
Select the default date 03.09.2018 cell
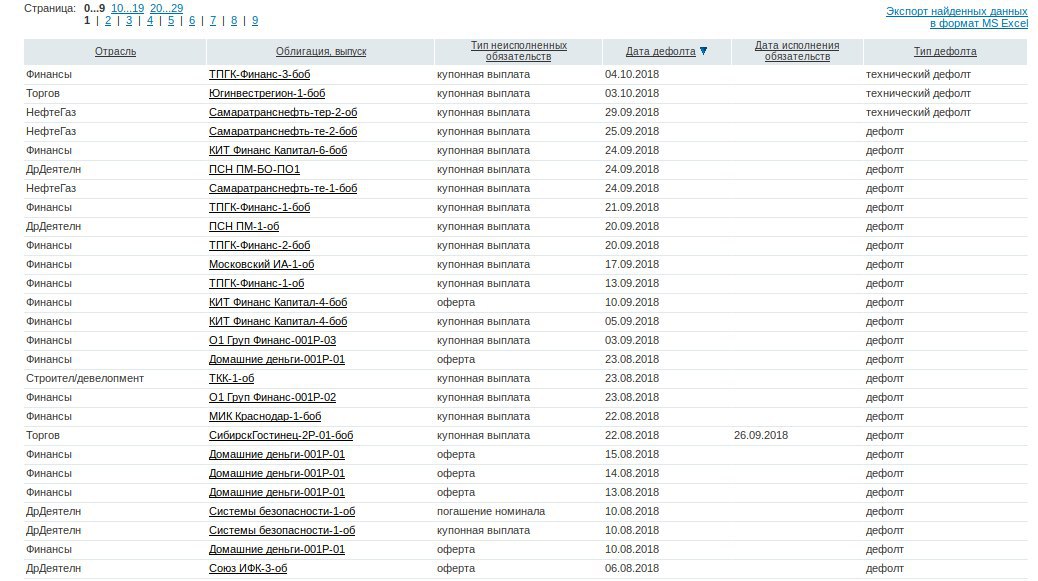pos(632,340)
